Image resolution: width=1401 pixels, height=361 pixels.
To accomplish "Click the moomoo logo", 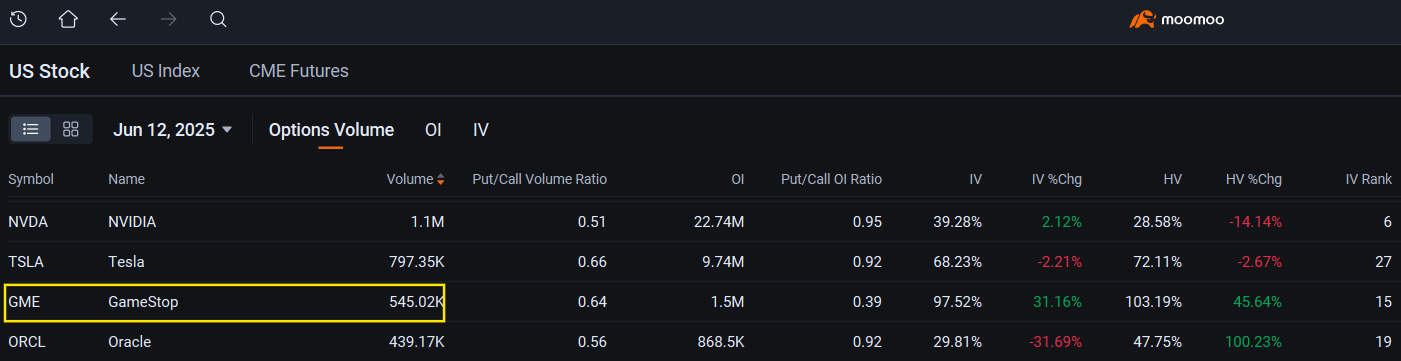I will pyautogui.click(x=1177, y=19).
